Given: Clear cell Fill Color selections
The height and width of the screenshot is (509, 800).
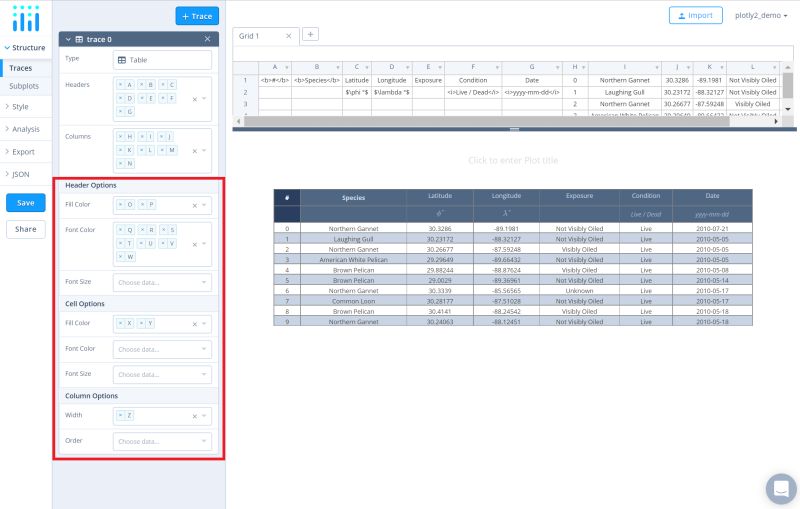Looking at the screenshot, I should [194, 324].
